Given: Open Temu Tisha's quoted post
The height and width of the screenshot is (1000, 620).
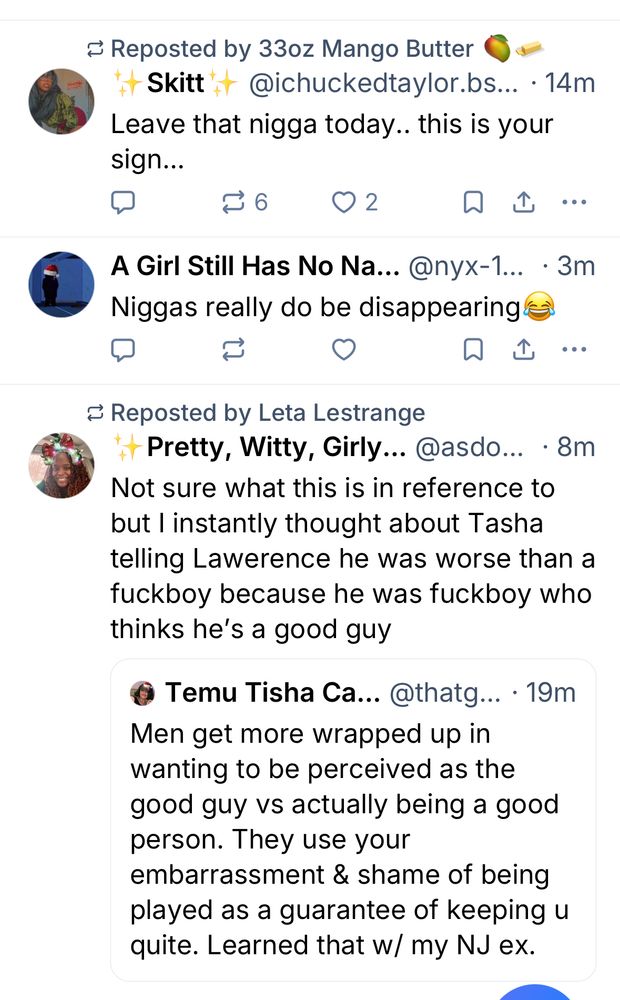Looking at the screenshot, I should tap(353, 820).
